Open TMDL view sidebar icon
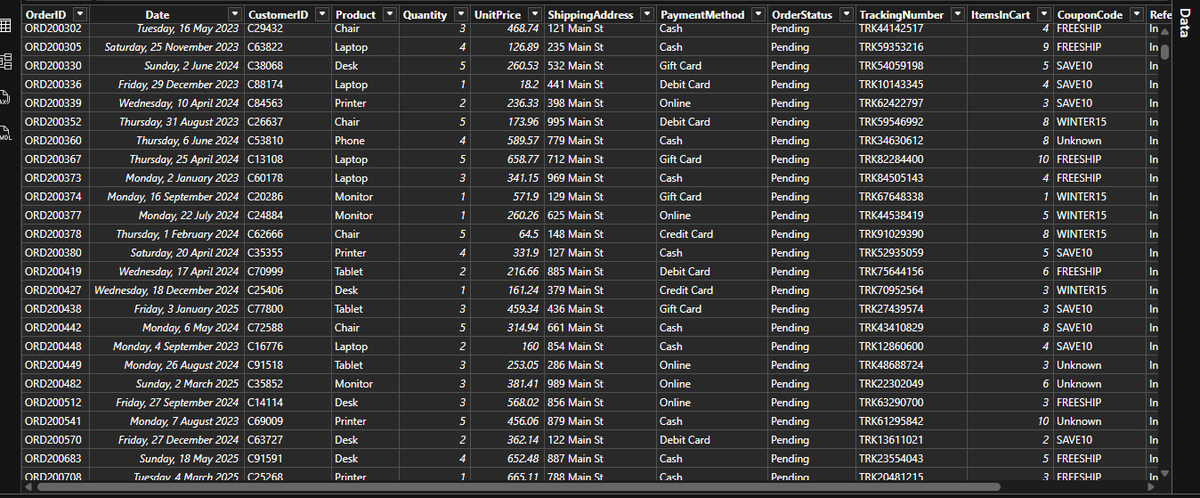Viewport: 1200px width, 498px height. [x=6, y=134]
